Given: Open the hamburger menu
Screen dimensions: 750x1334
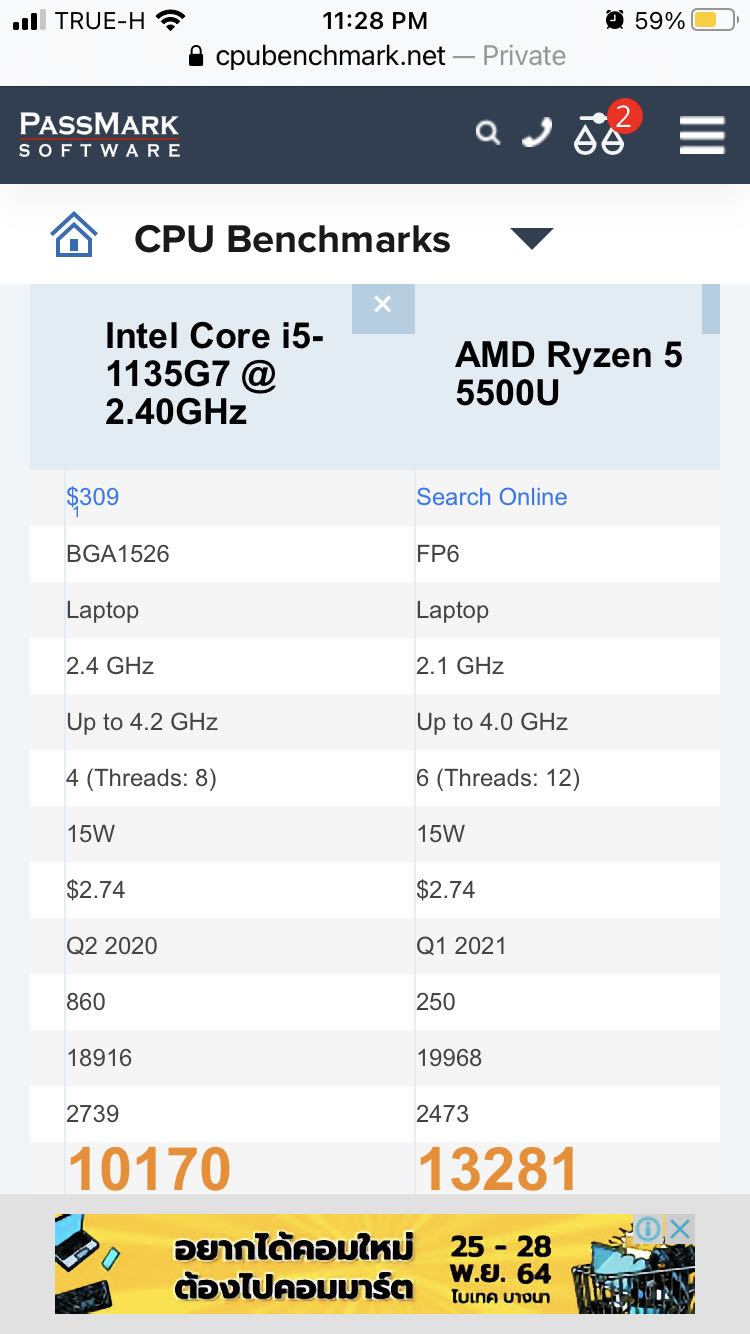Looking at the screenshot, I should click(702, 134).
